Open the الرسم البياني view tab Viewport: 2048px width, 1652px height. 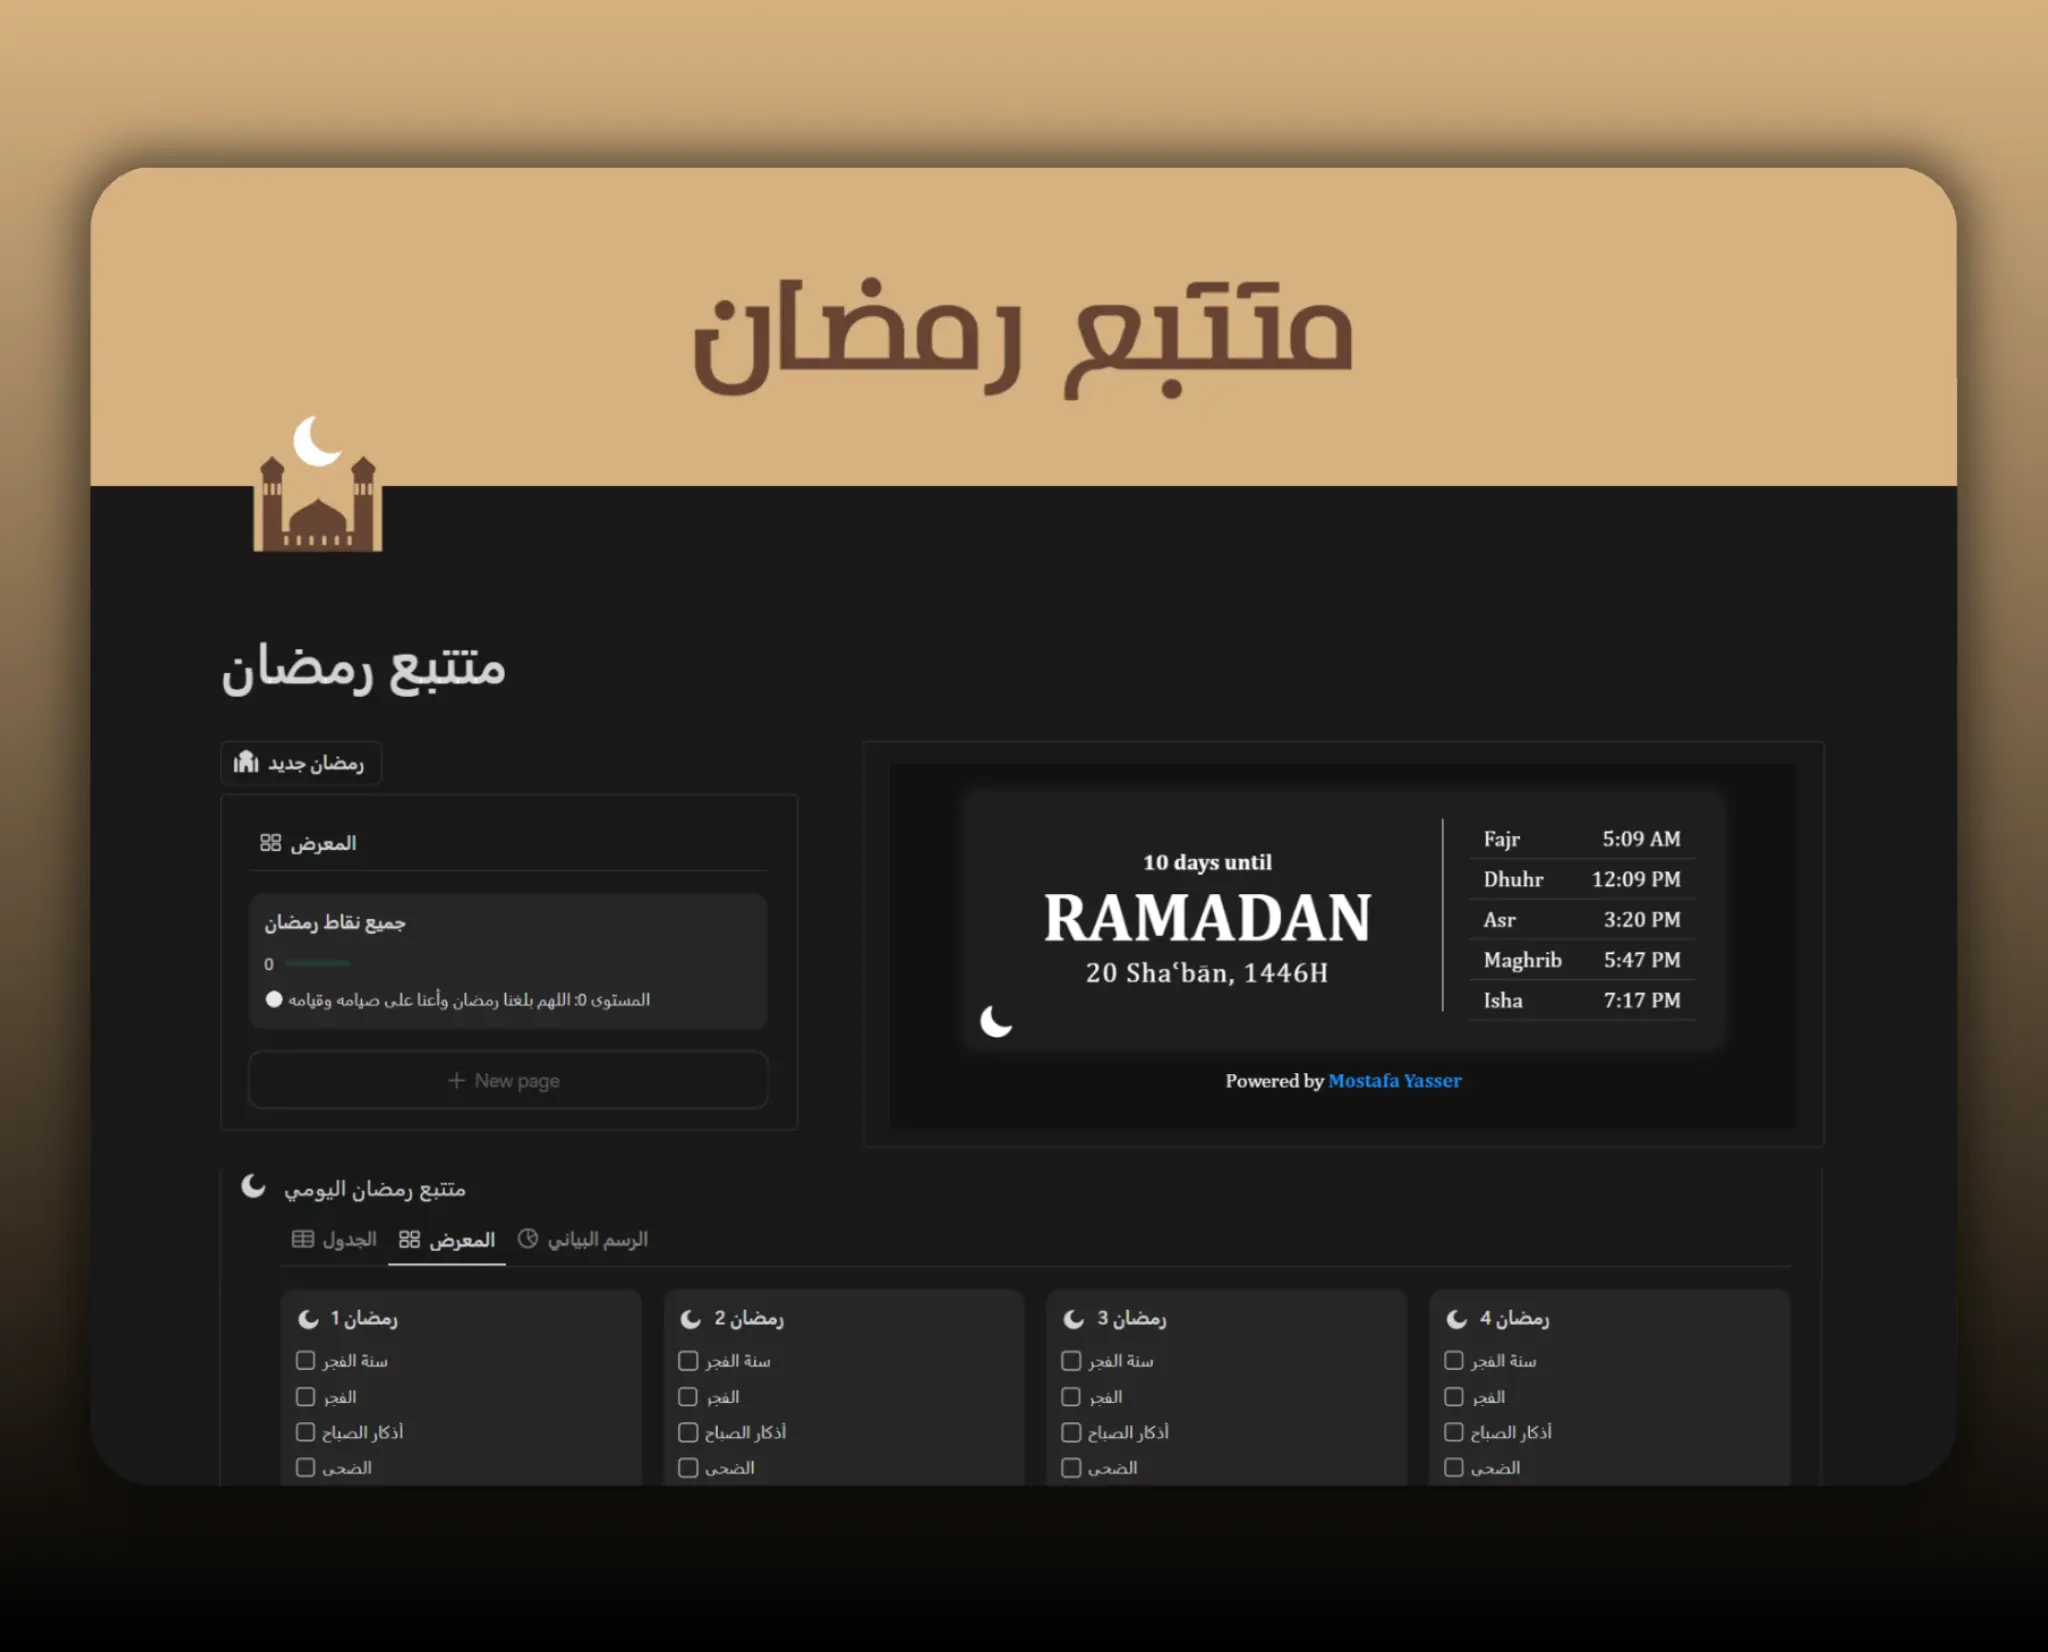[x=583, y=1239]
